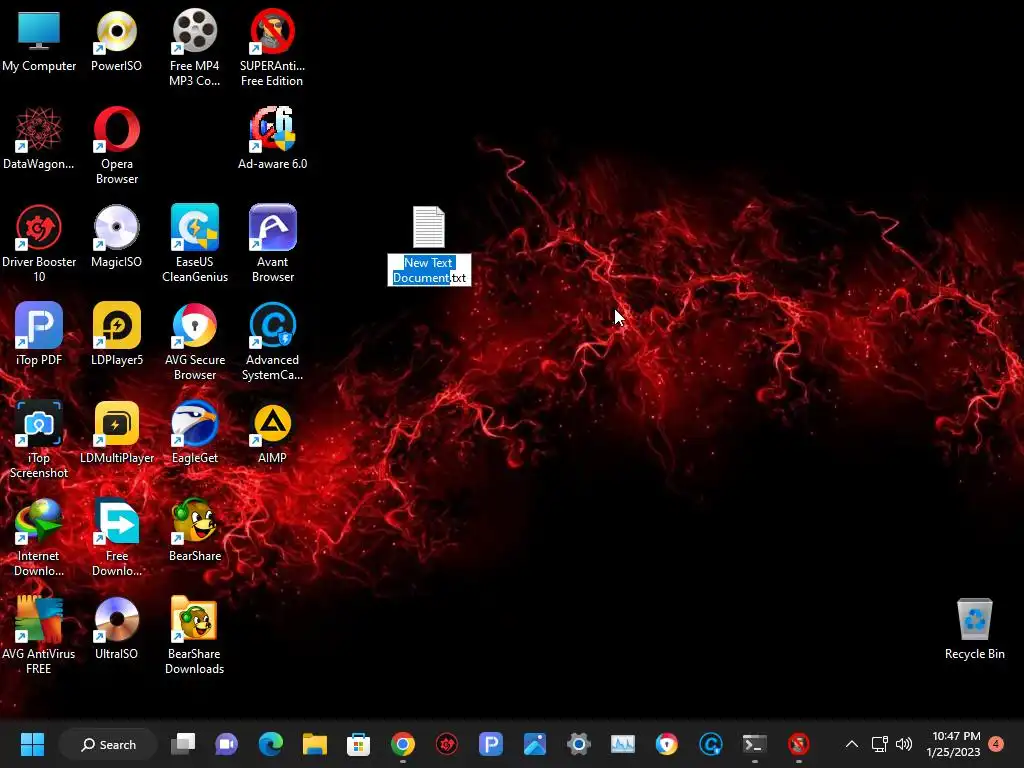Image resolution: width=1024 pixels, height=768 pixels.
Task: Select the Avant Browser desktop shortcut
Action: point(272,244)
